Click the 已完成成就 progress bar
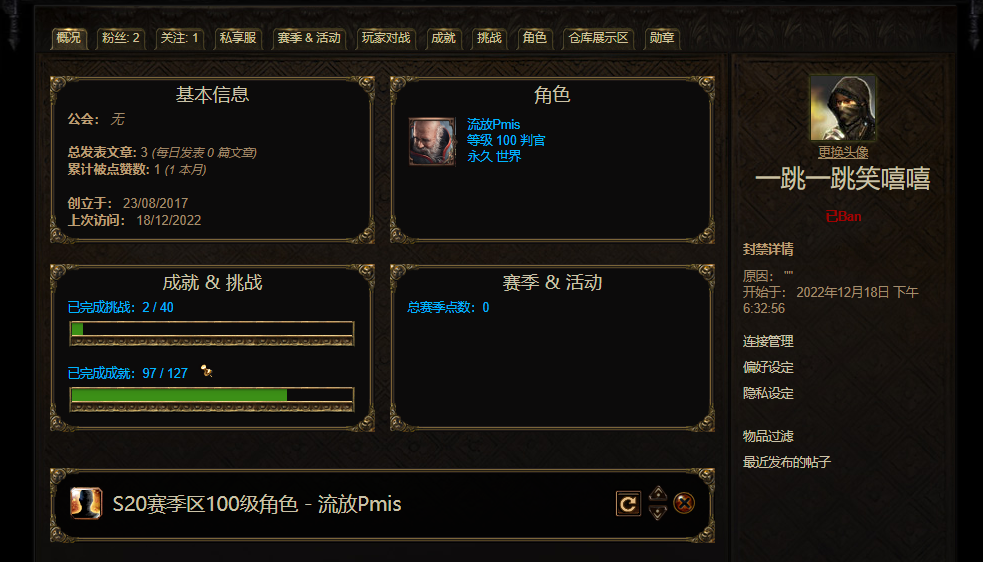This screenshot has width=983, height=562. pos(212,399)
